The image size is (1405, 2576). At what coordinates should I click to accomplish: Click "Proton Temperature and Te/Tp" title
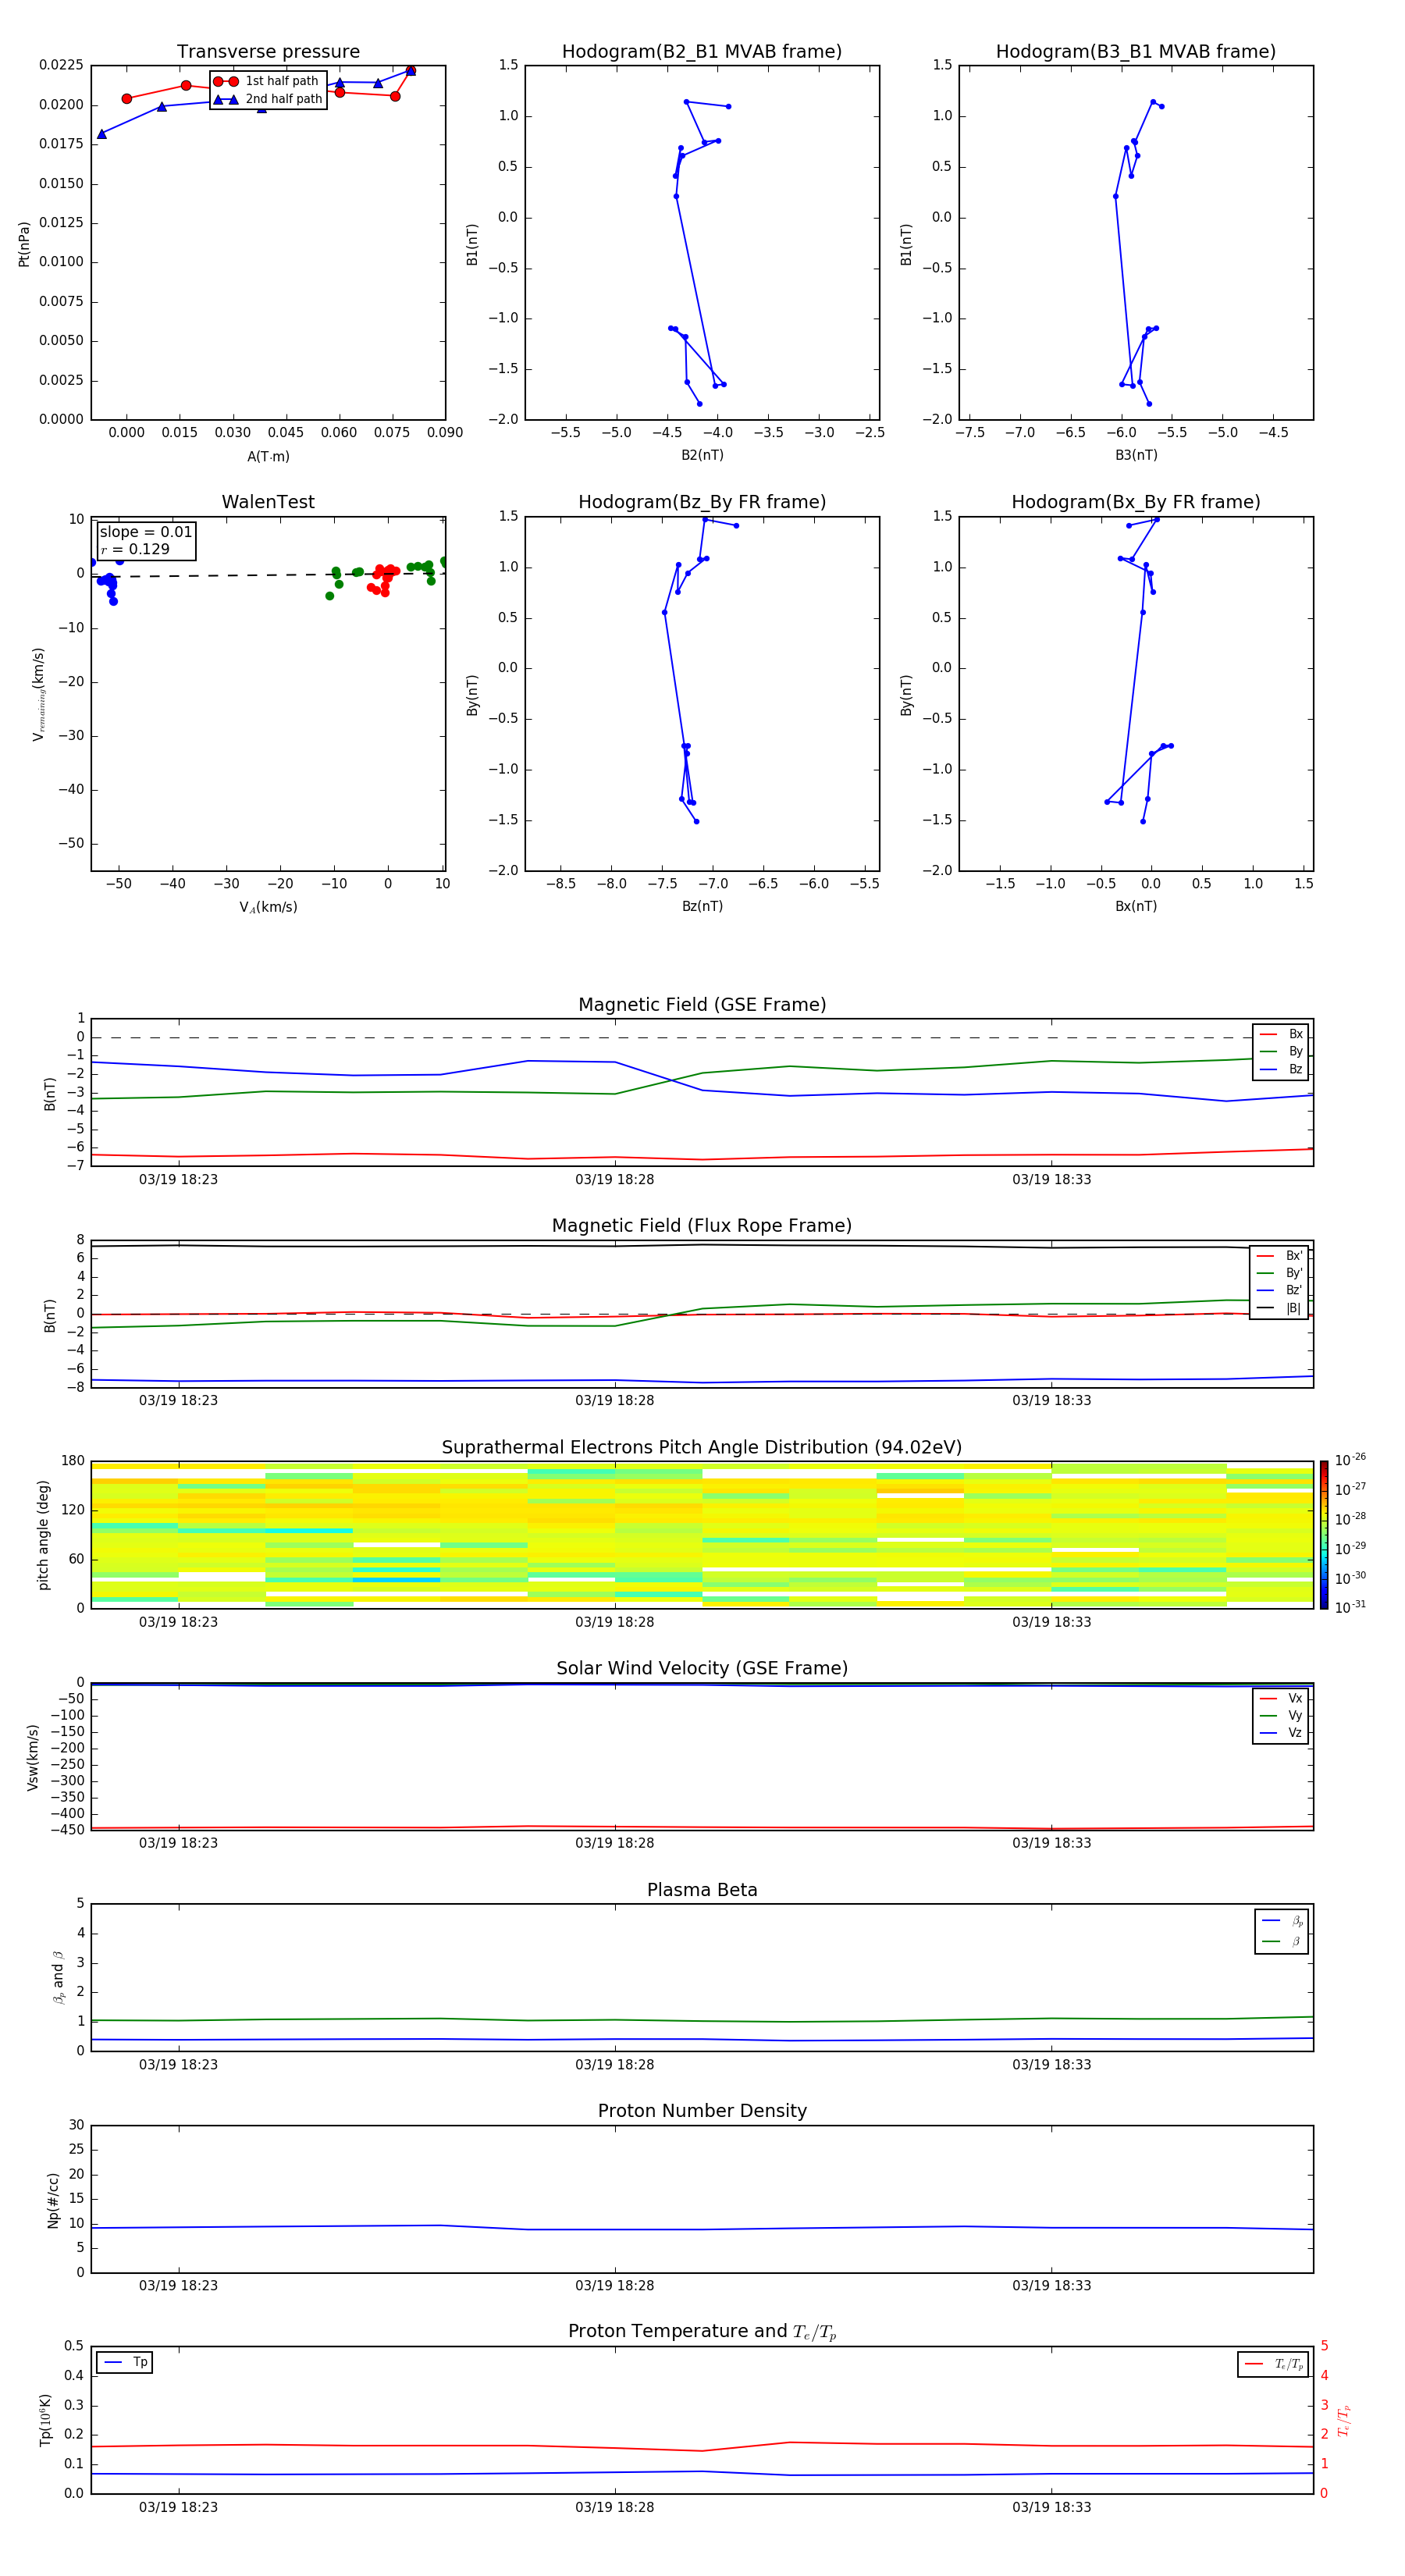702,2332
